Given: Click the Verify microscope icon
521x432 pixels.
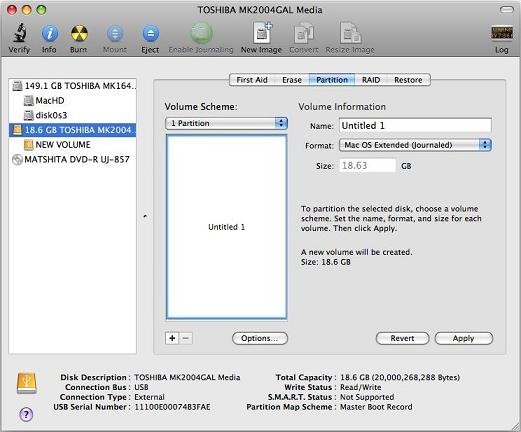Looking at the screenshot, I should coord(20,33).
